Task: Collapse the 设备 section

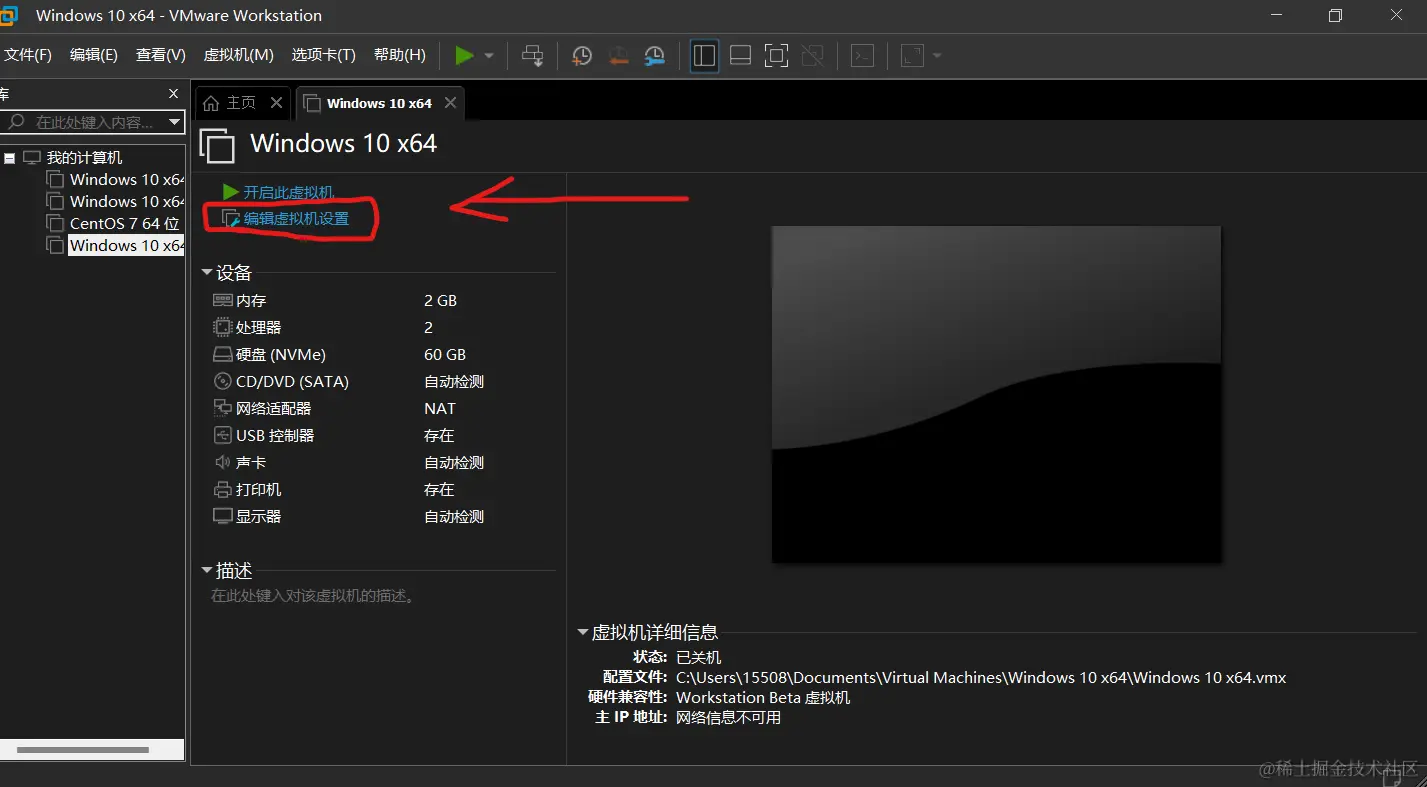Action: pyautogui.click(x=207, y=273)
